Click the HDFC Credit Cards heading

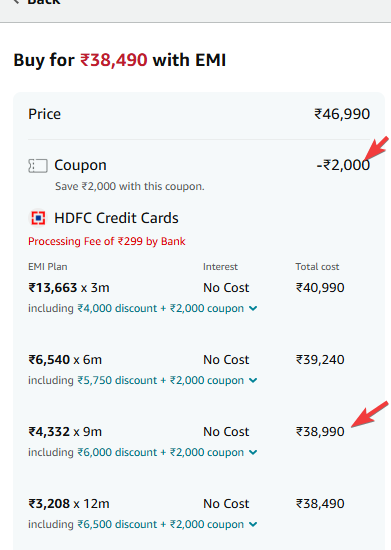[116, 218]
